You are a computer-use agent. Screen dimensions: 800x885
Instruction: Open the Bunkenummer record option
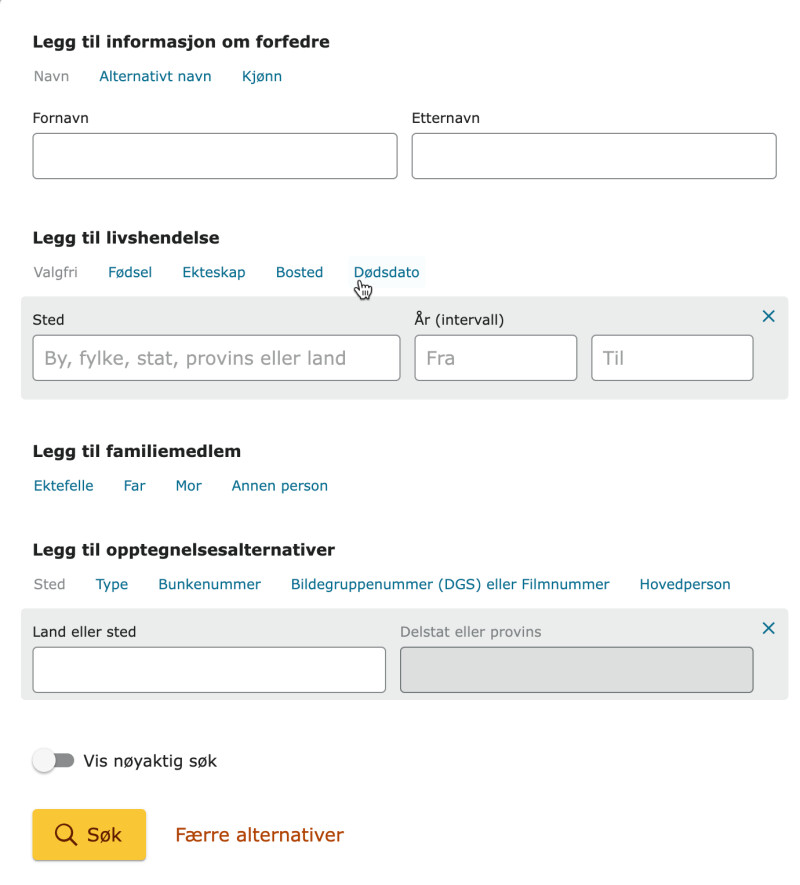(x=209, y=584)
